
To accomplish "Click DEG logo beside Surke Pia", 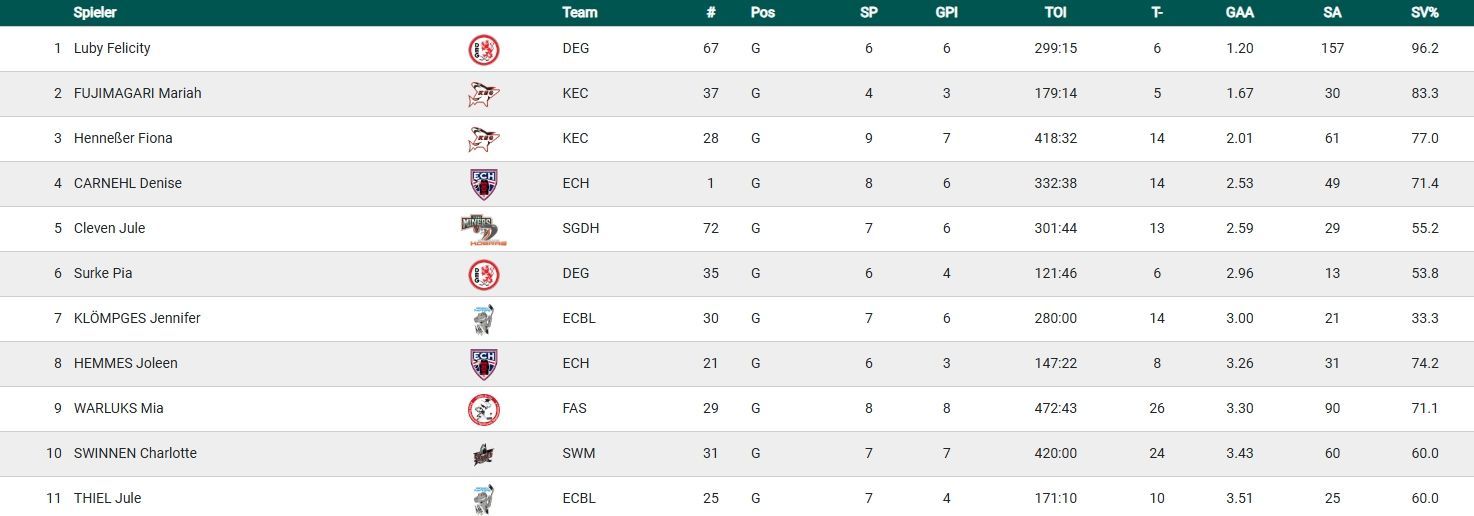I will [x=484, y=274].
